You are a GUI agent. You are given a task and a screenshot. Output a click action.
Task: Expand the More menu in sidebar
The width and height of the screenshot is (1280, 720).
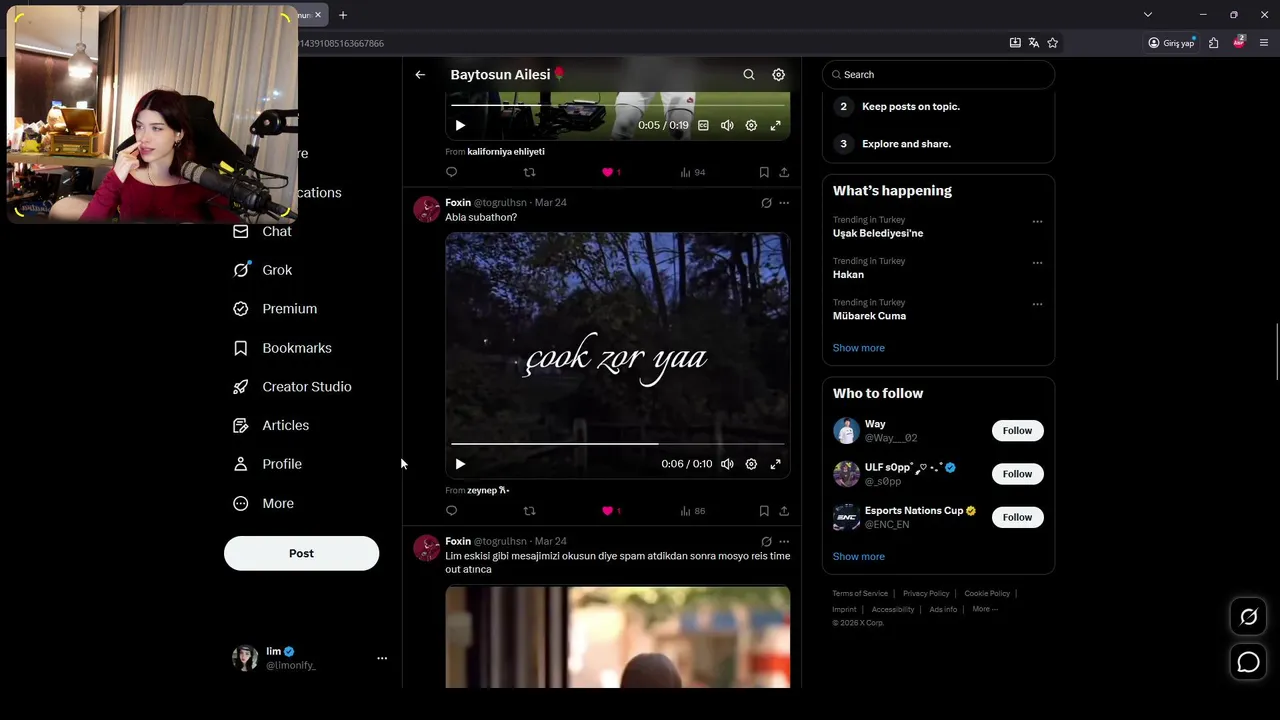[263, 503]
